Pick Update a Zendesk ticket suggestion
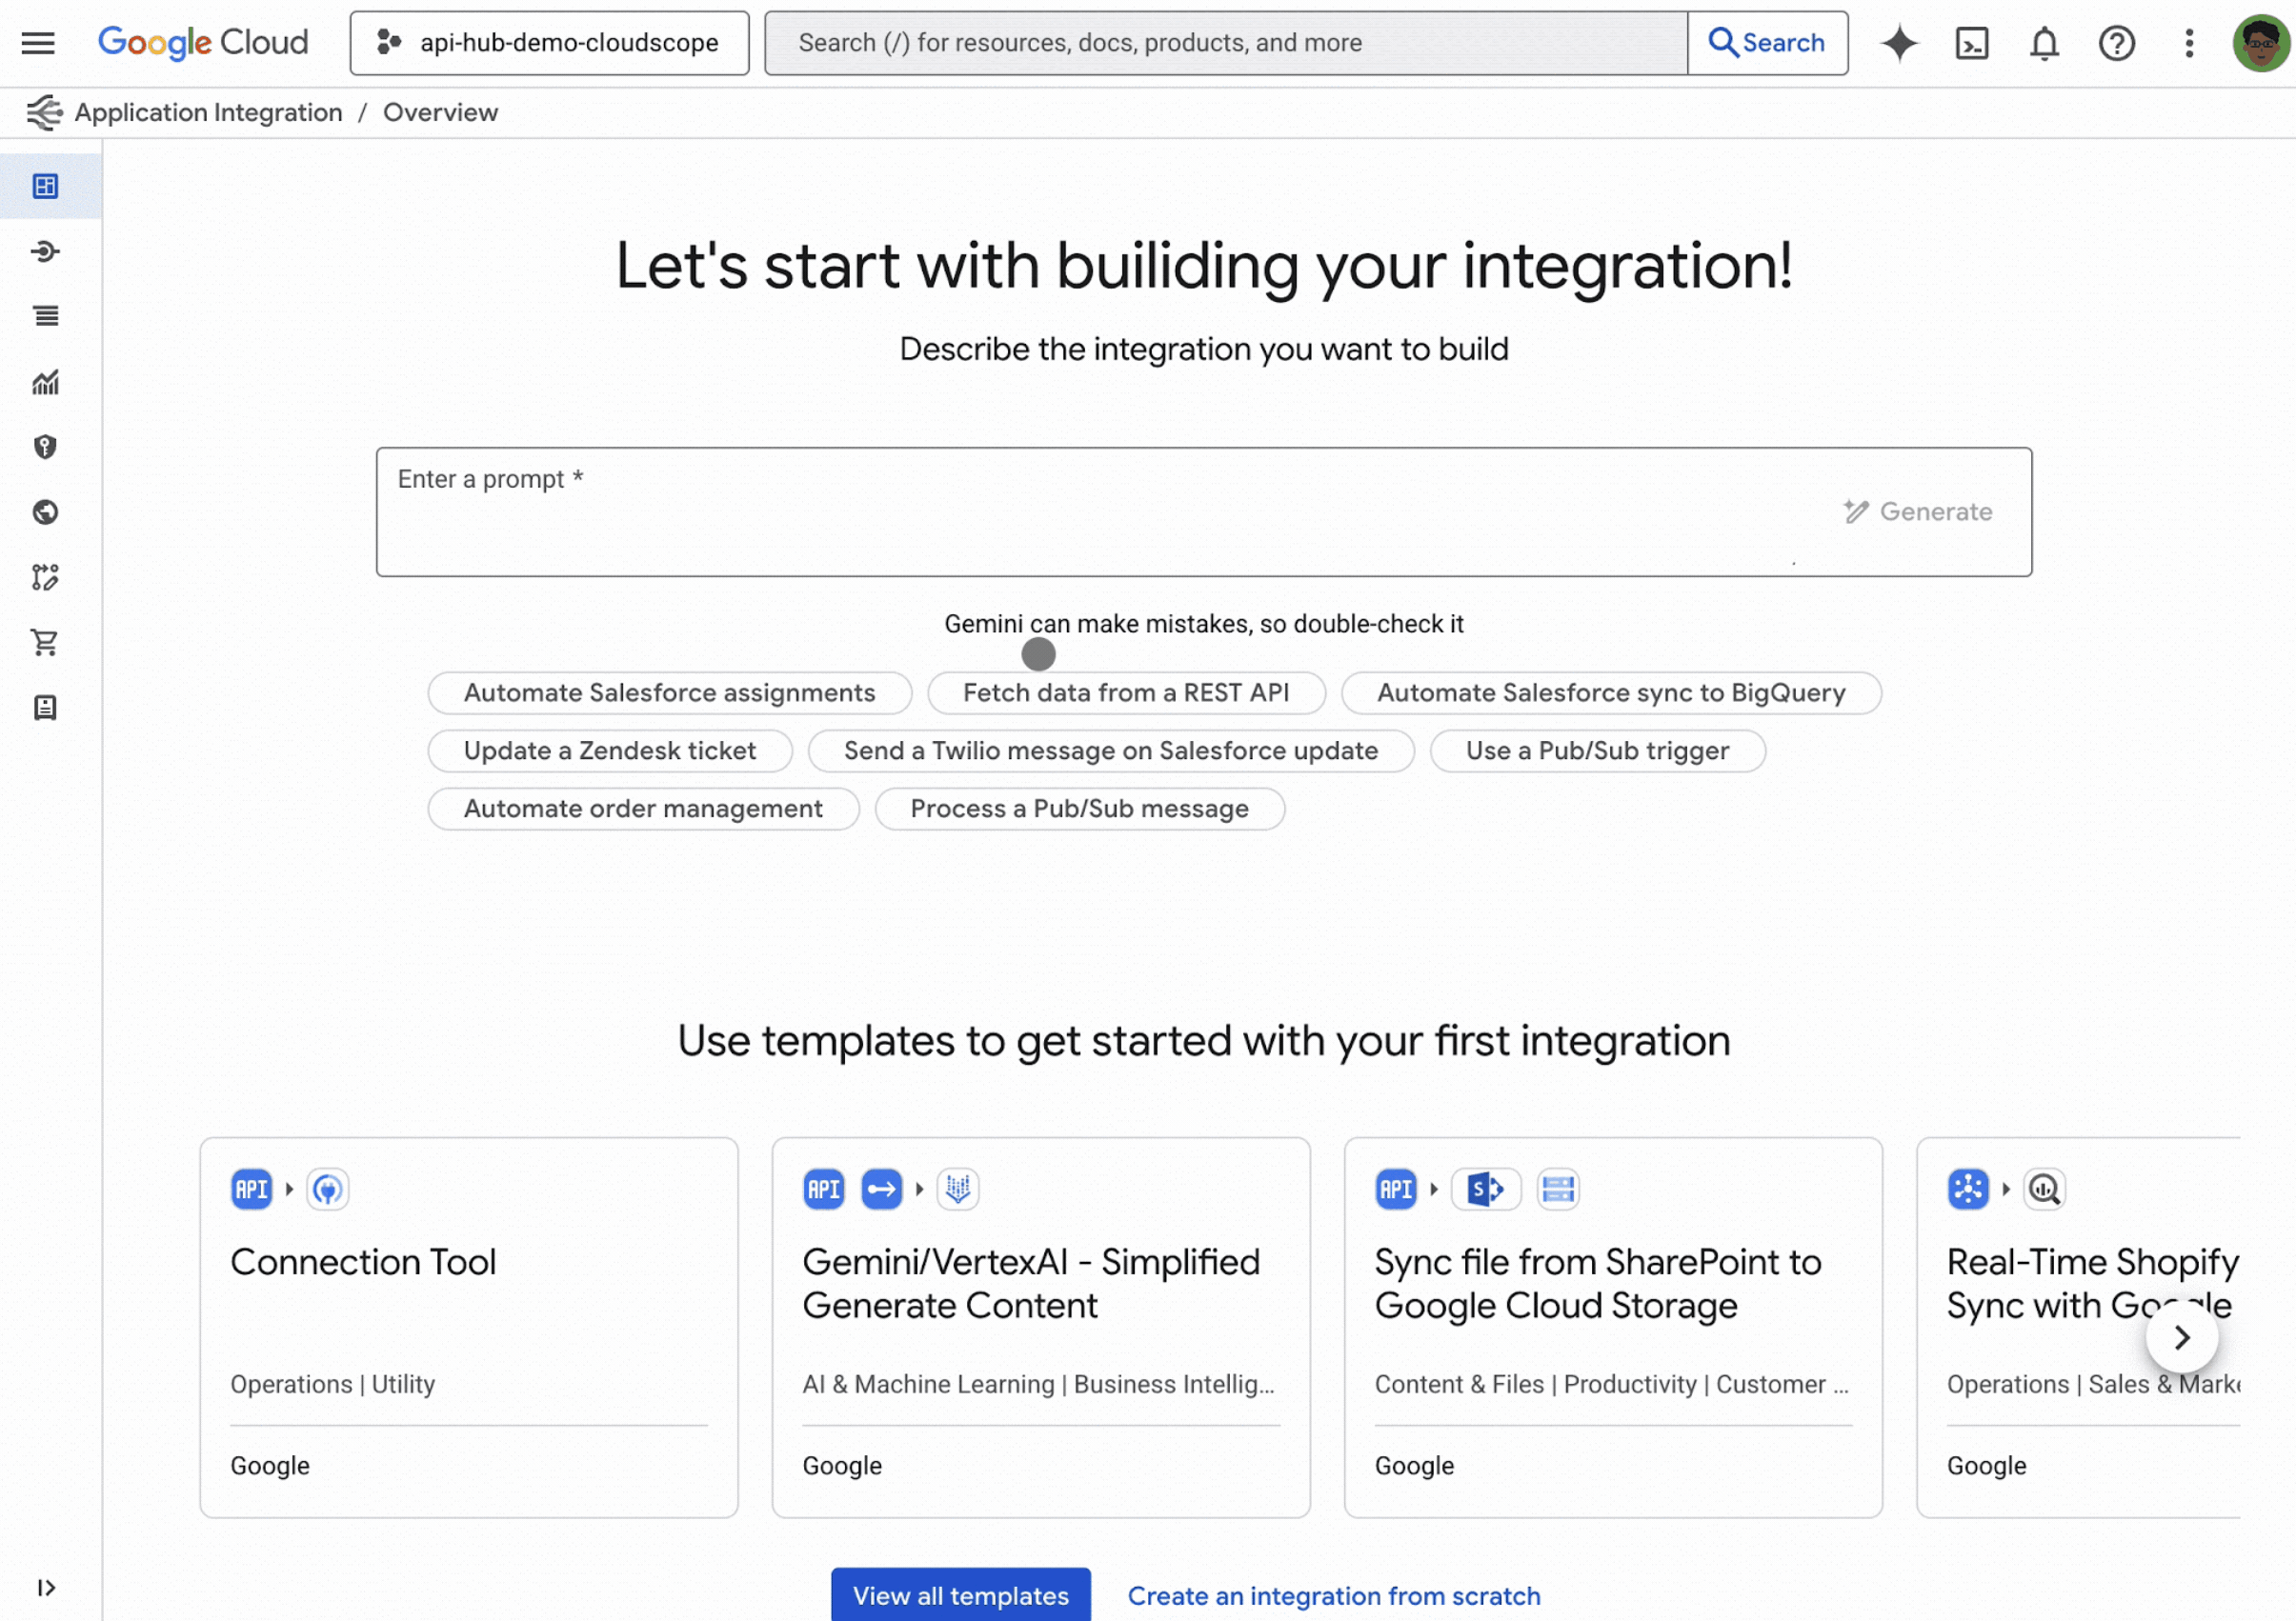Viewport: 2296px width, 1621px height. click(610, 751)
